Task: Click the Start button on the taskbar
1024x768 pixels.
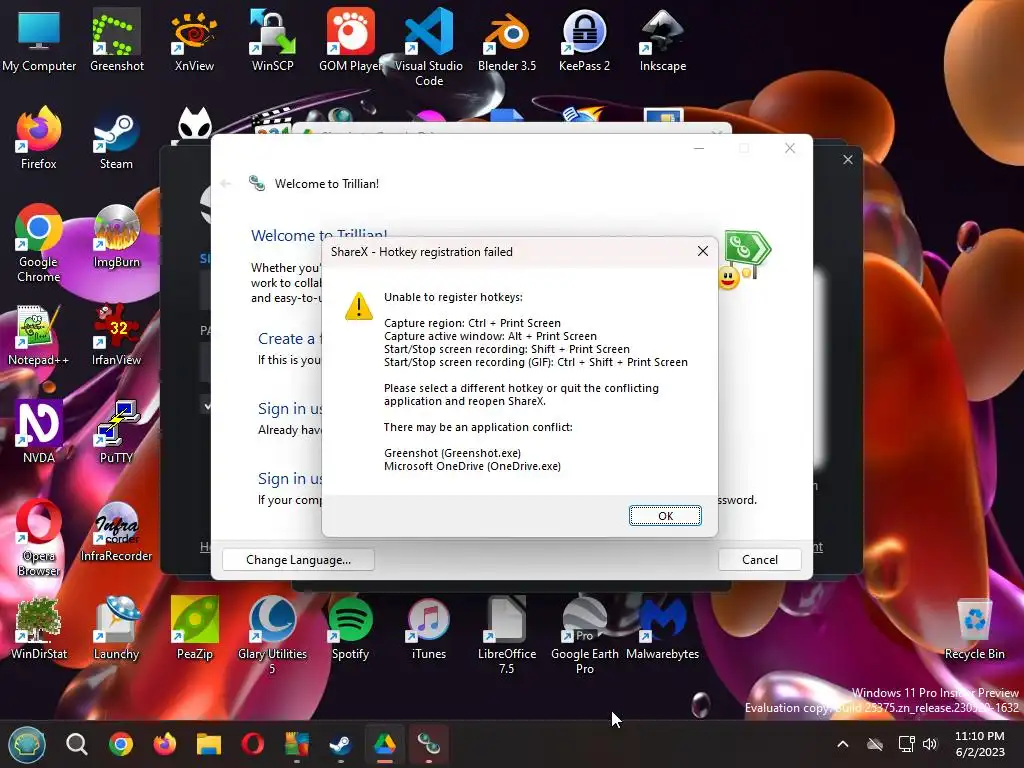Action: click(27, 744)
